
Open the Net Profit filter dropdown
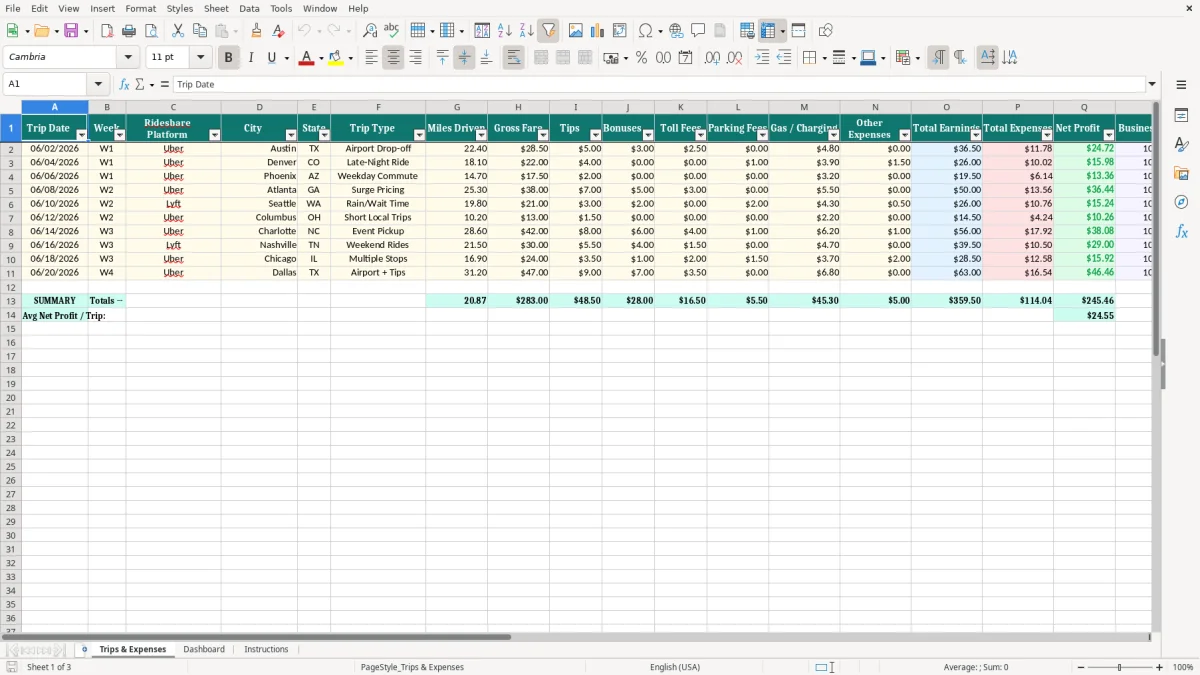pos(1108,135)
